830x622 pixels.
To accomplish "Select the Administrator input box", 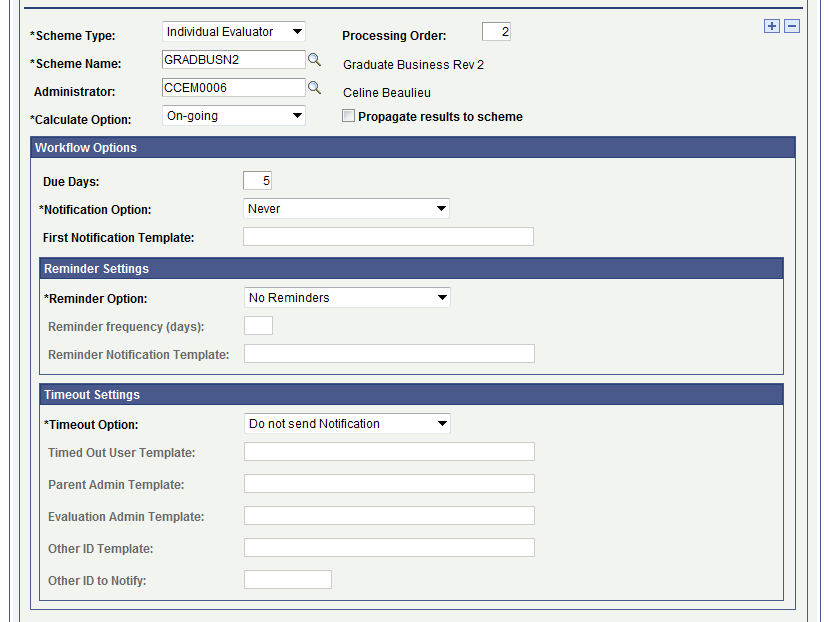I will (235, 88).
